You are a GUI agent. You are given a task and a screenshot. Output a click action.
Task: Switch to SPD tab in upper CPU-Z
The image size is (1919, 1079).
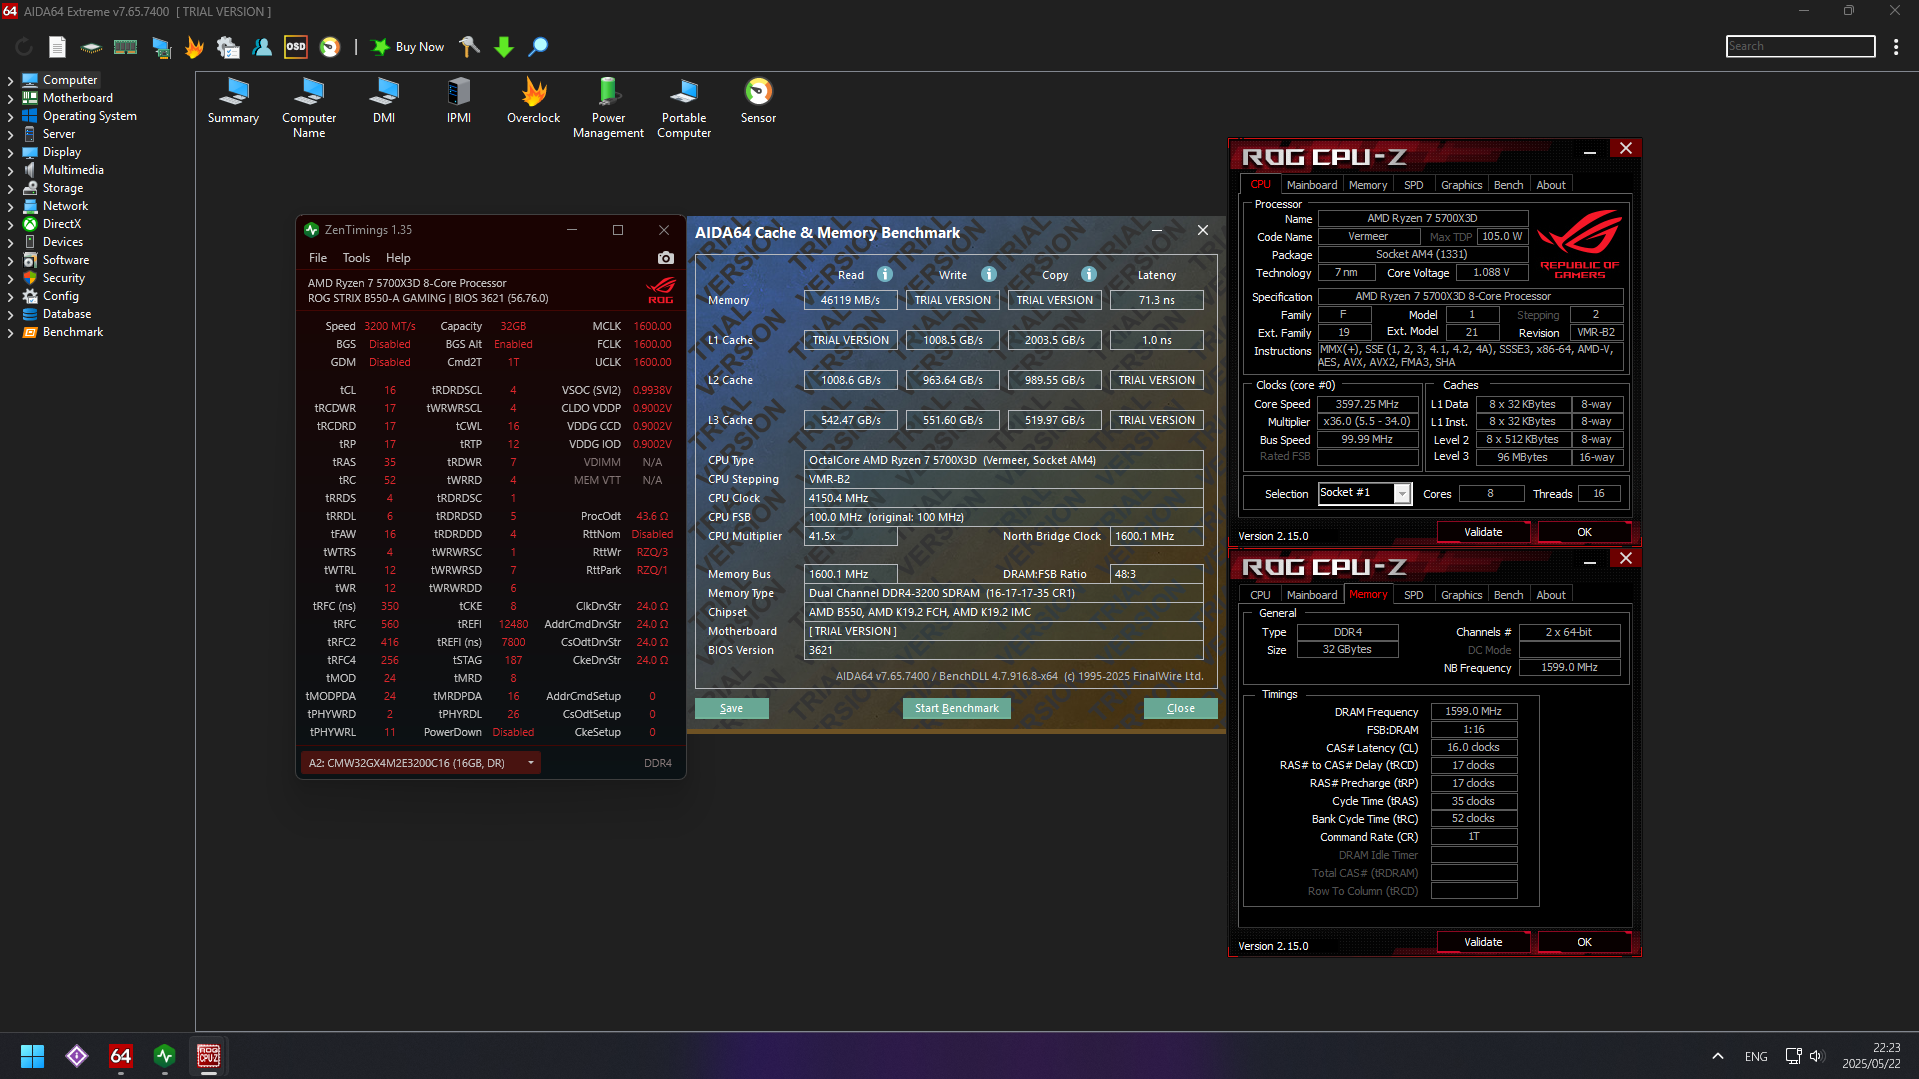(x=1413, y=185)
